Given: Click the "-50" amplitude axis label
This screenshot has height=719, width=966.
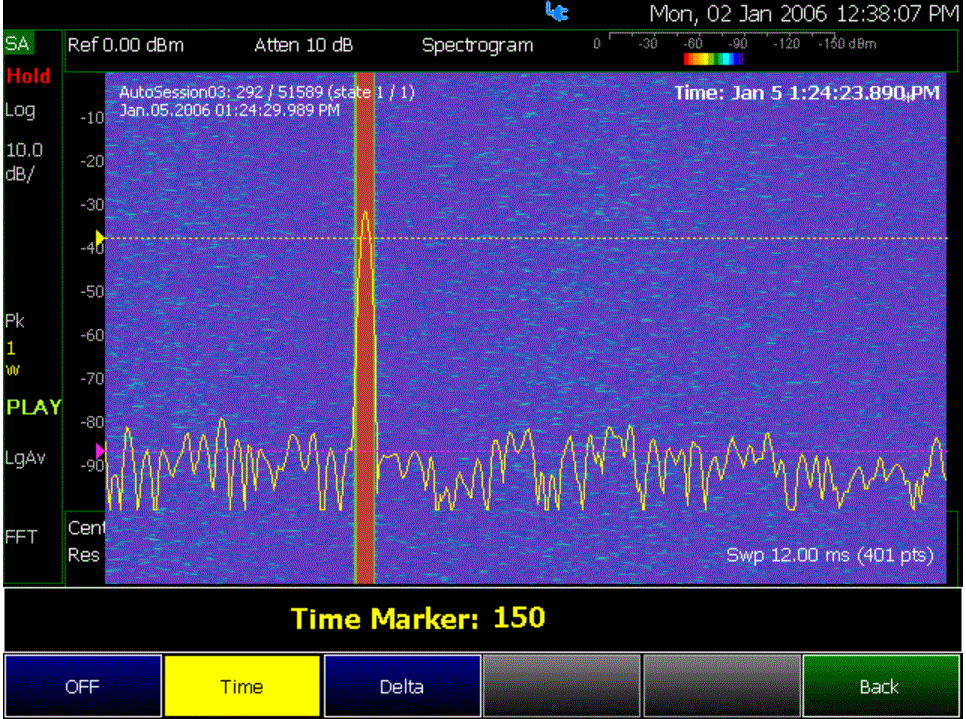Looking at the screenshot, I should [92, 291].
